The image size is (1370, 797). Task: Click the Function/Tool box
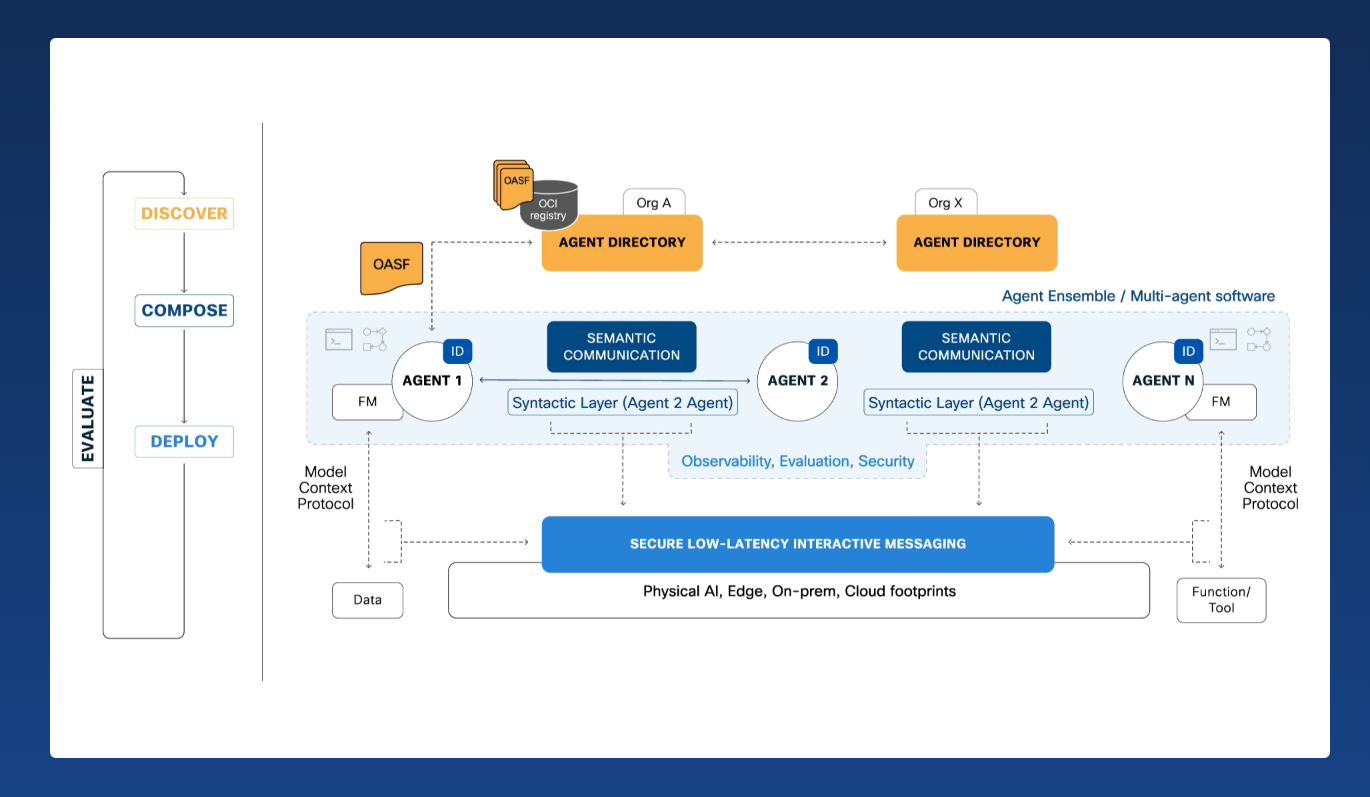pyautogui.click(x=1221, y=600)
